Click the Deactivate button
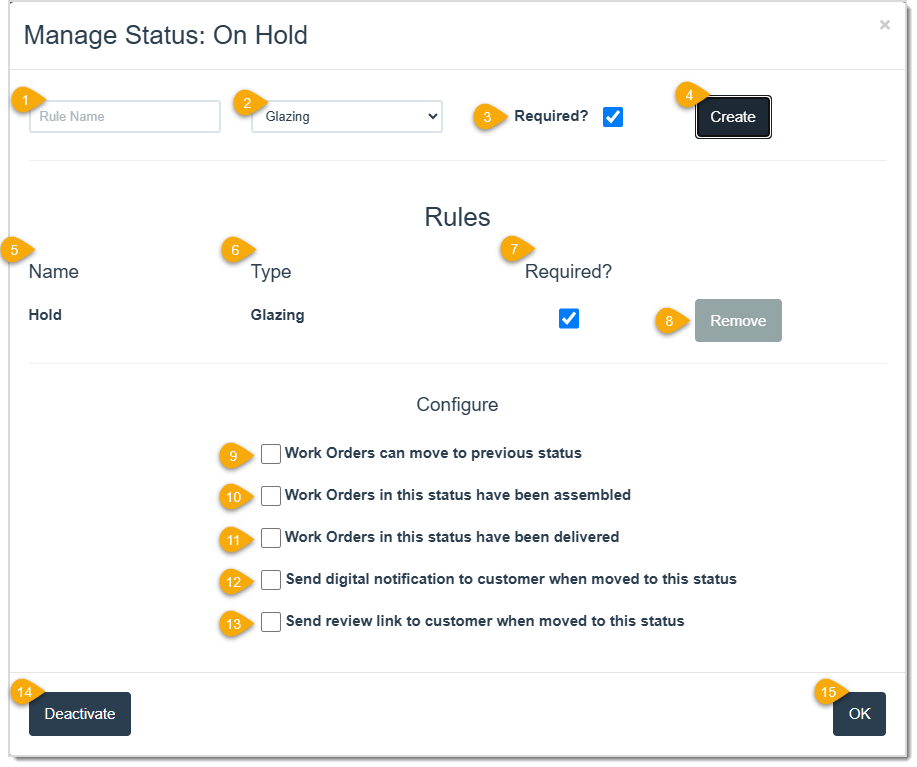 click(79, 713)
